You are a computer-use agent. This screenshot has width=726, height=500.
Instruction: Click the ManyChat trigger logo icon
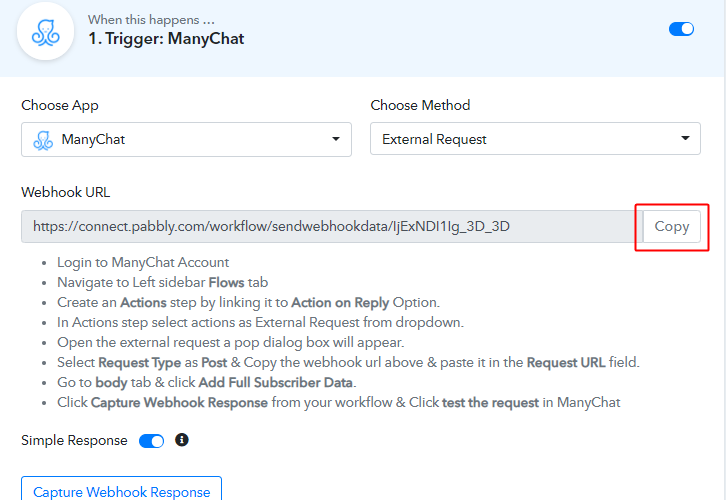click(x=45, y=31)
